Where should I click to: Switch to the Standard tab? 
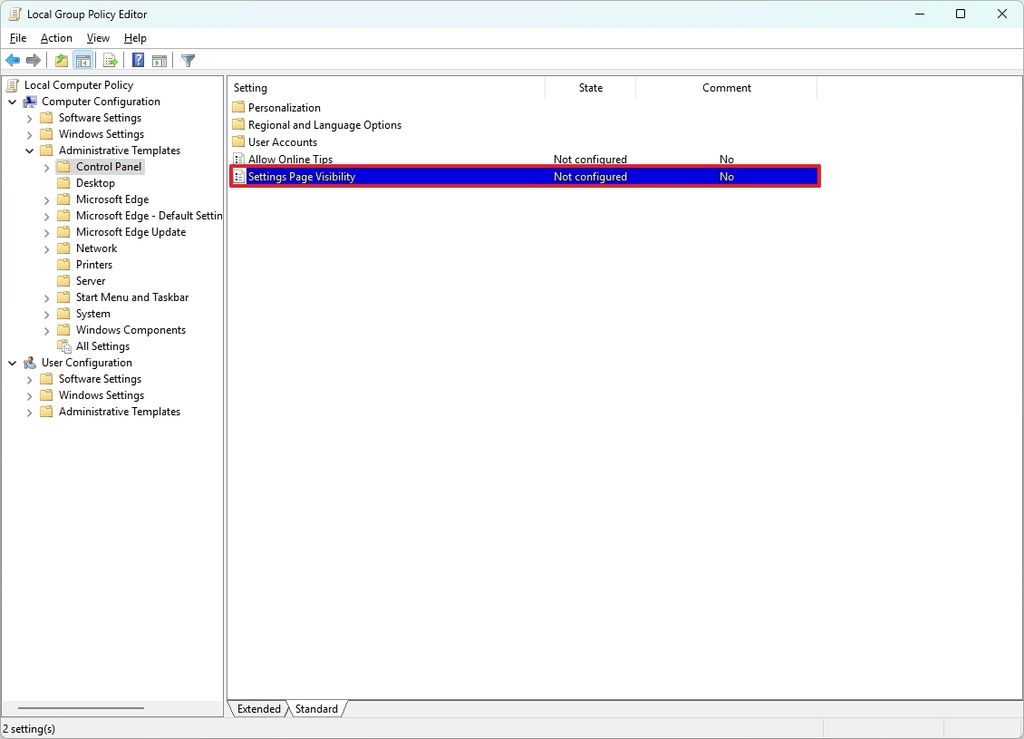point(316,708)
